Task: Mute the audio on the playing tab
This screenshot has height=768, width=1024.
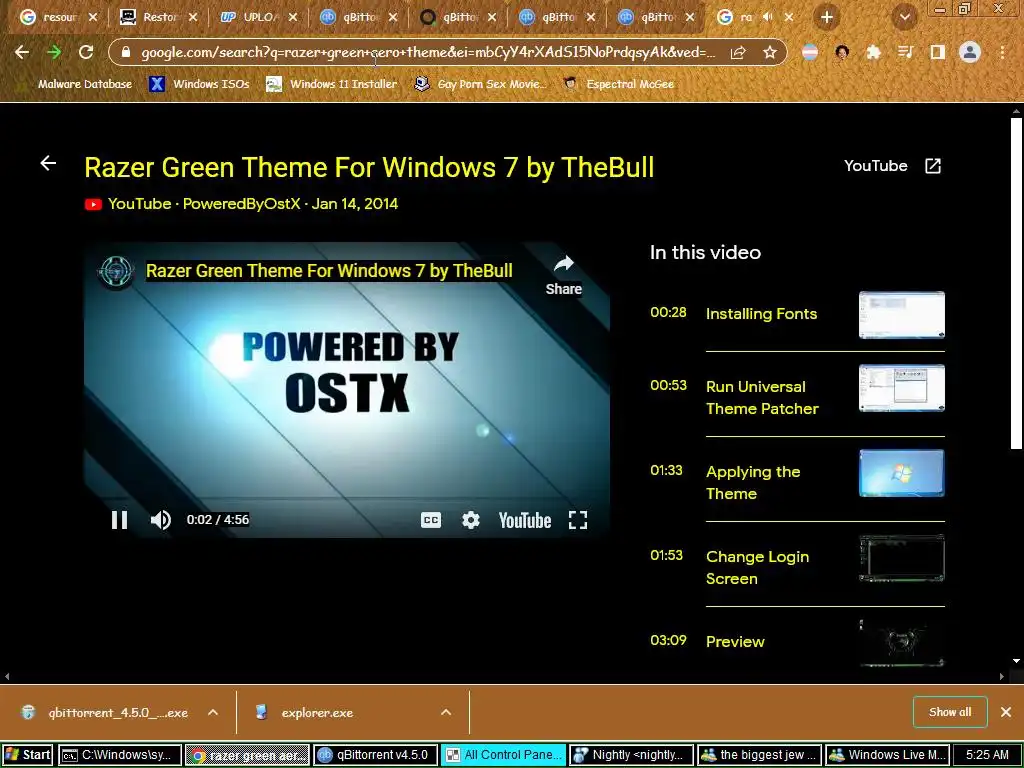Action: coord(768,17)
